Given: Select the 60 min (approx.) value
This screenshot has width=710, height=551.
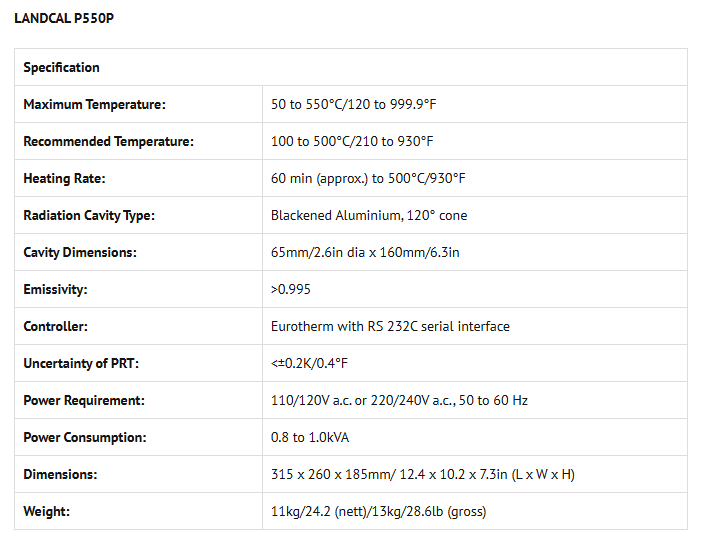Looking at the screenshot, I should click(x=368, y=179).
